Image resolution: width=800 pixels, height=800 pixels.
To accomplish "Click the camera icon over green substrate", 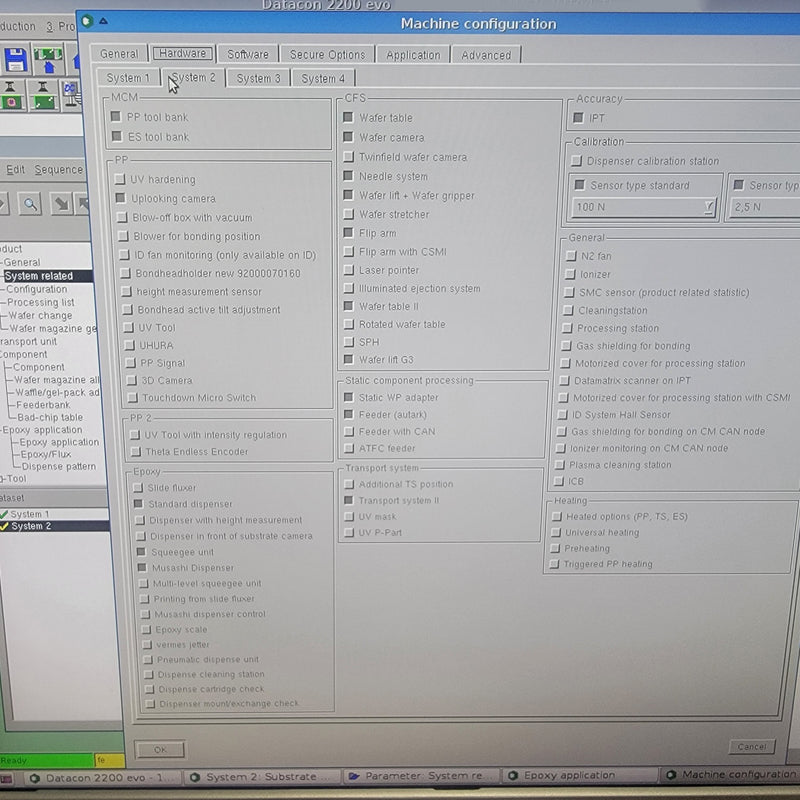I will 43,95.
